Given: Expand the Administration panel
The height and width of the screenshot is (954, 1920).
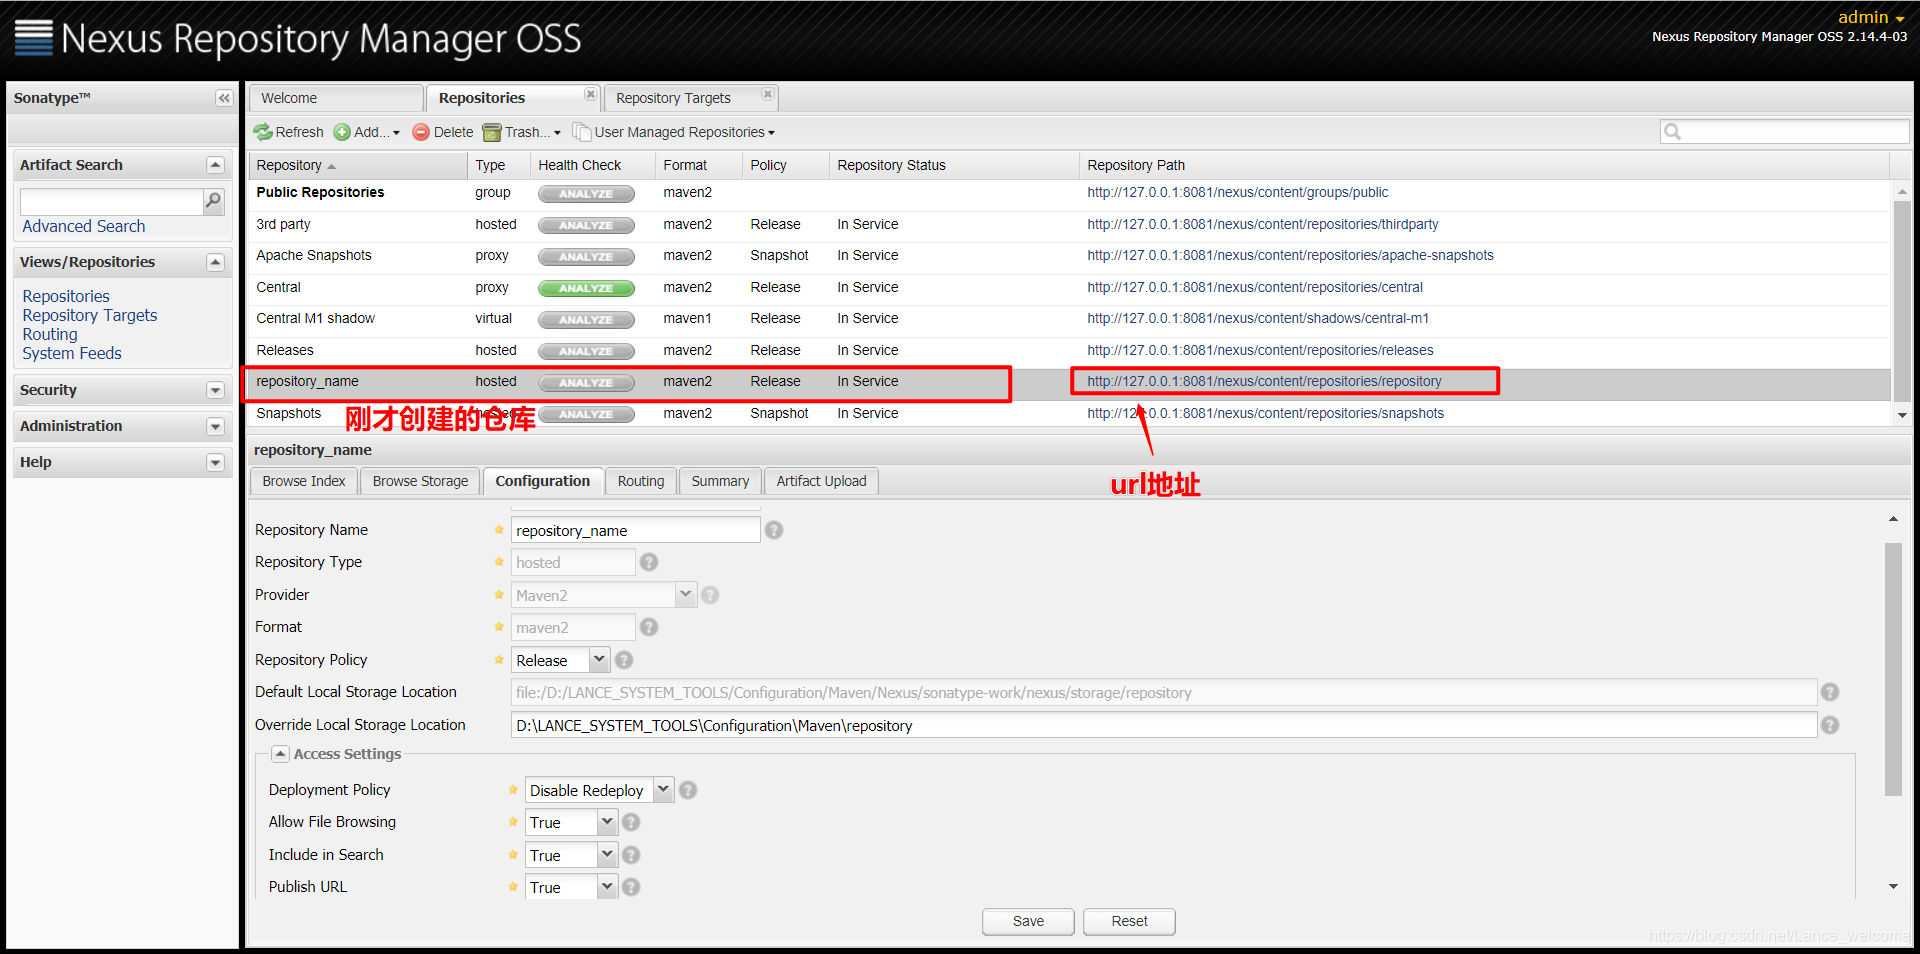Looking at the screenshot, I should point(215,426).
